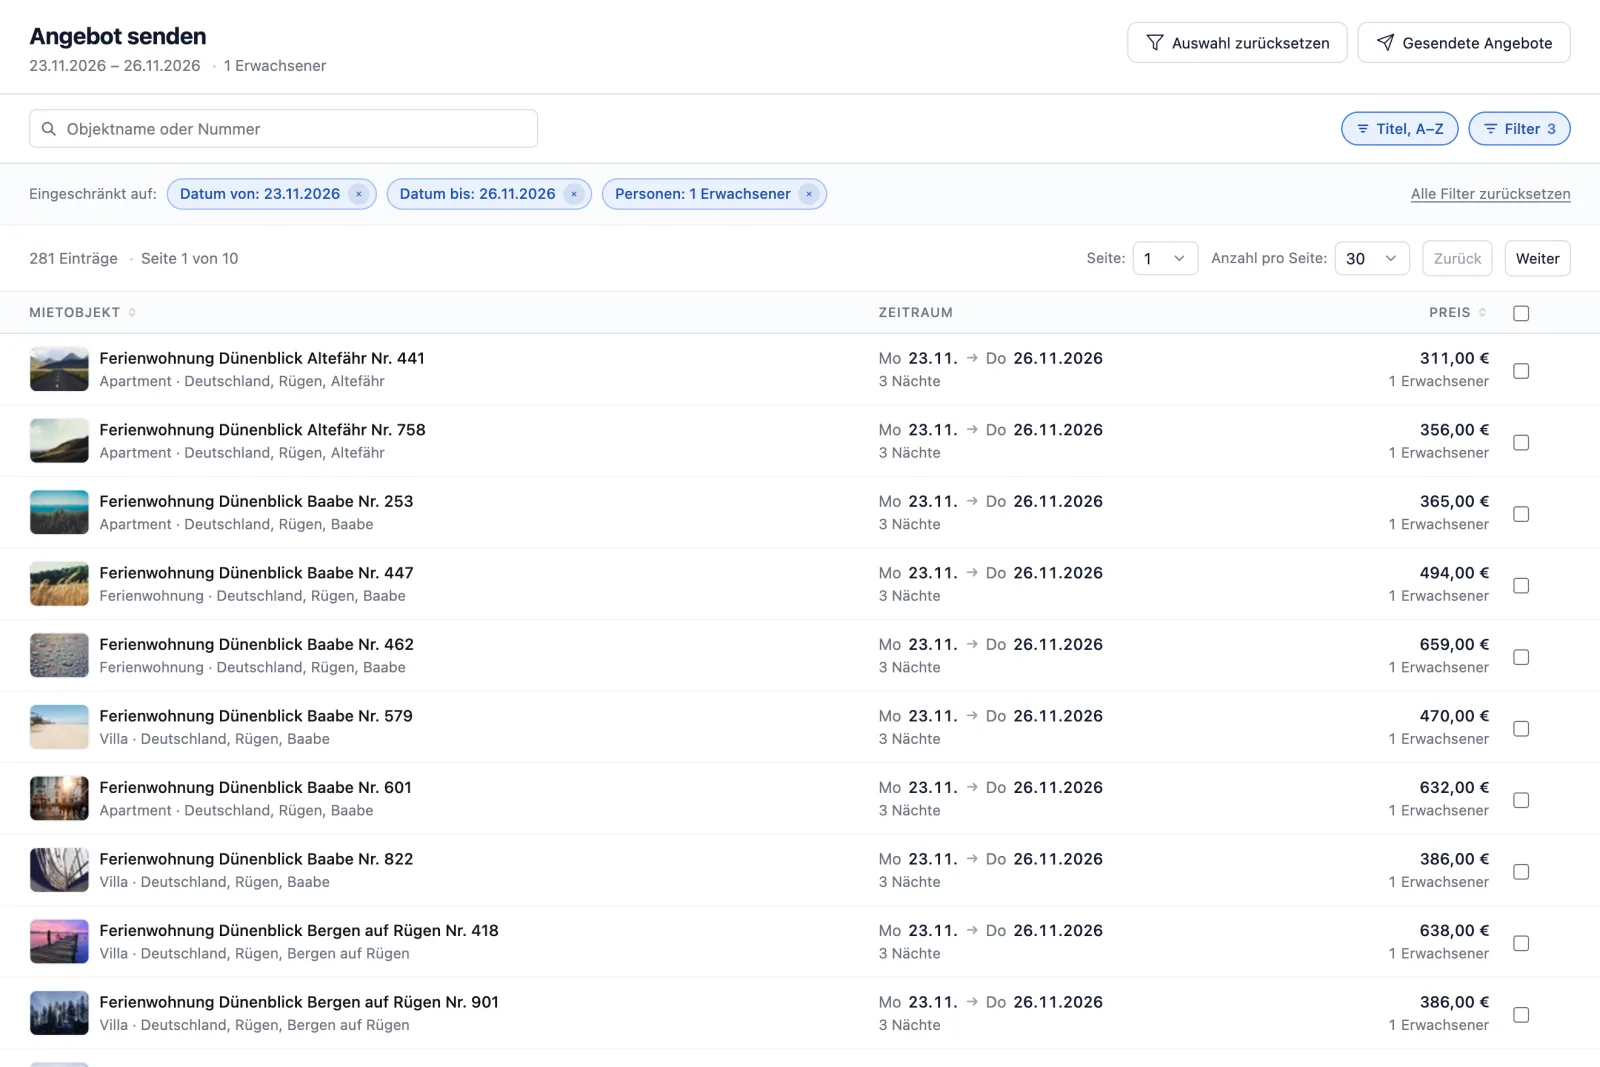Open thumbnail of Ferienwohnung Dünenblick Altefähr Nr. 441
Viewport: 1600px width, 1067px height.
pyautogui.click(x=59, y=370)
